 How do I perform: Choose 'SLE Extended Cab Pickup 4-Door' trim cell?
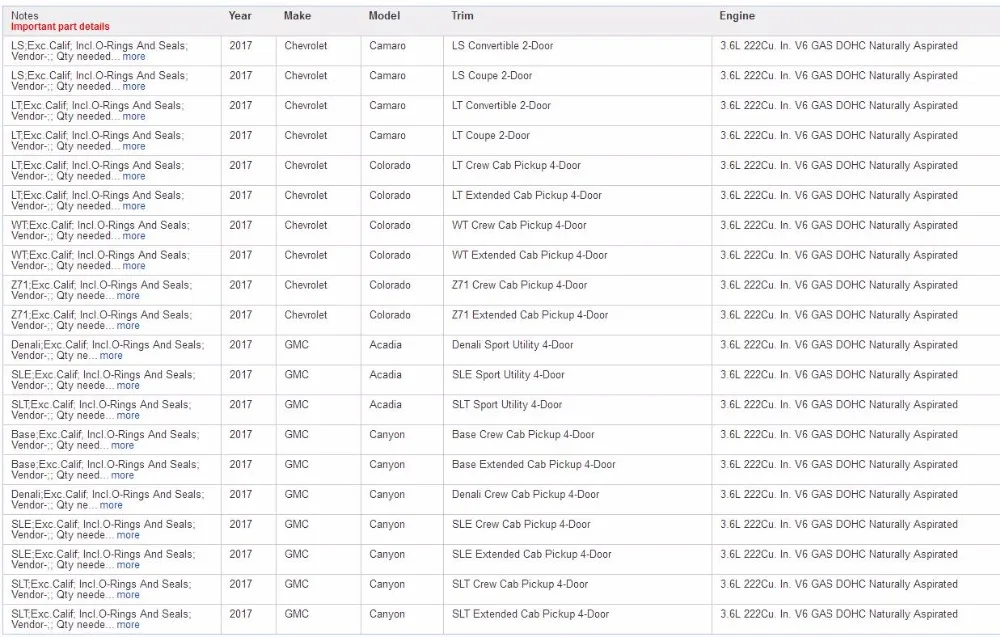pos(532,555)
